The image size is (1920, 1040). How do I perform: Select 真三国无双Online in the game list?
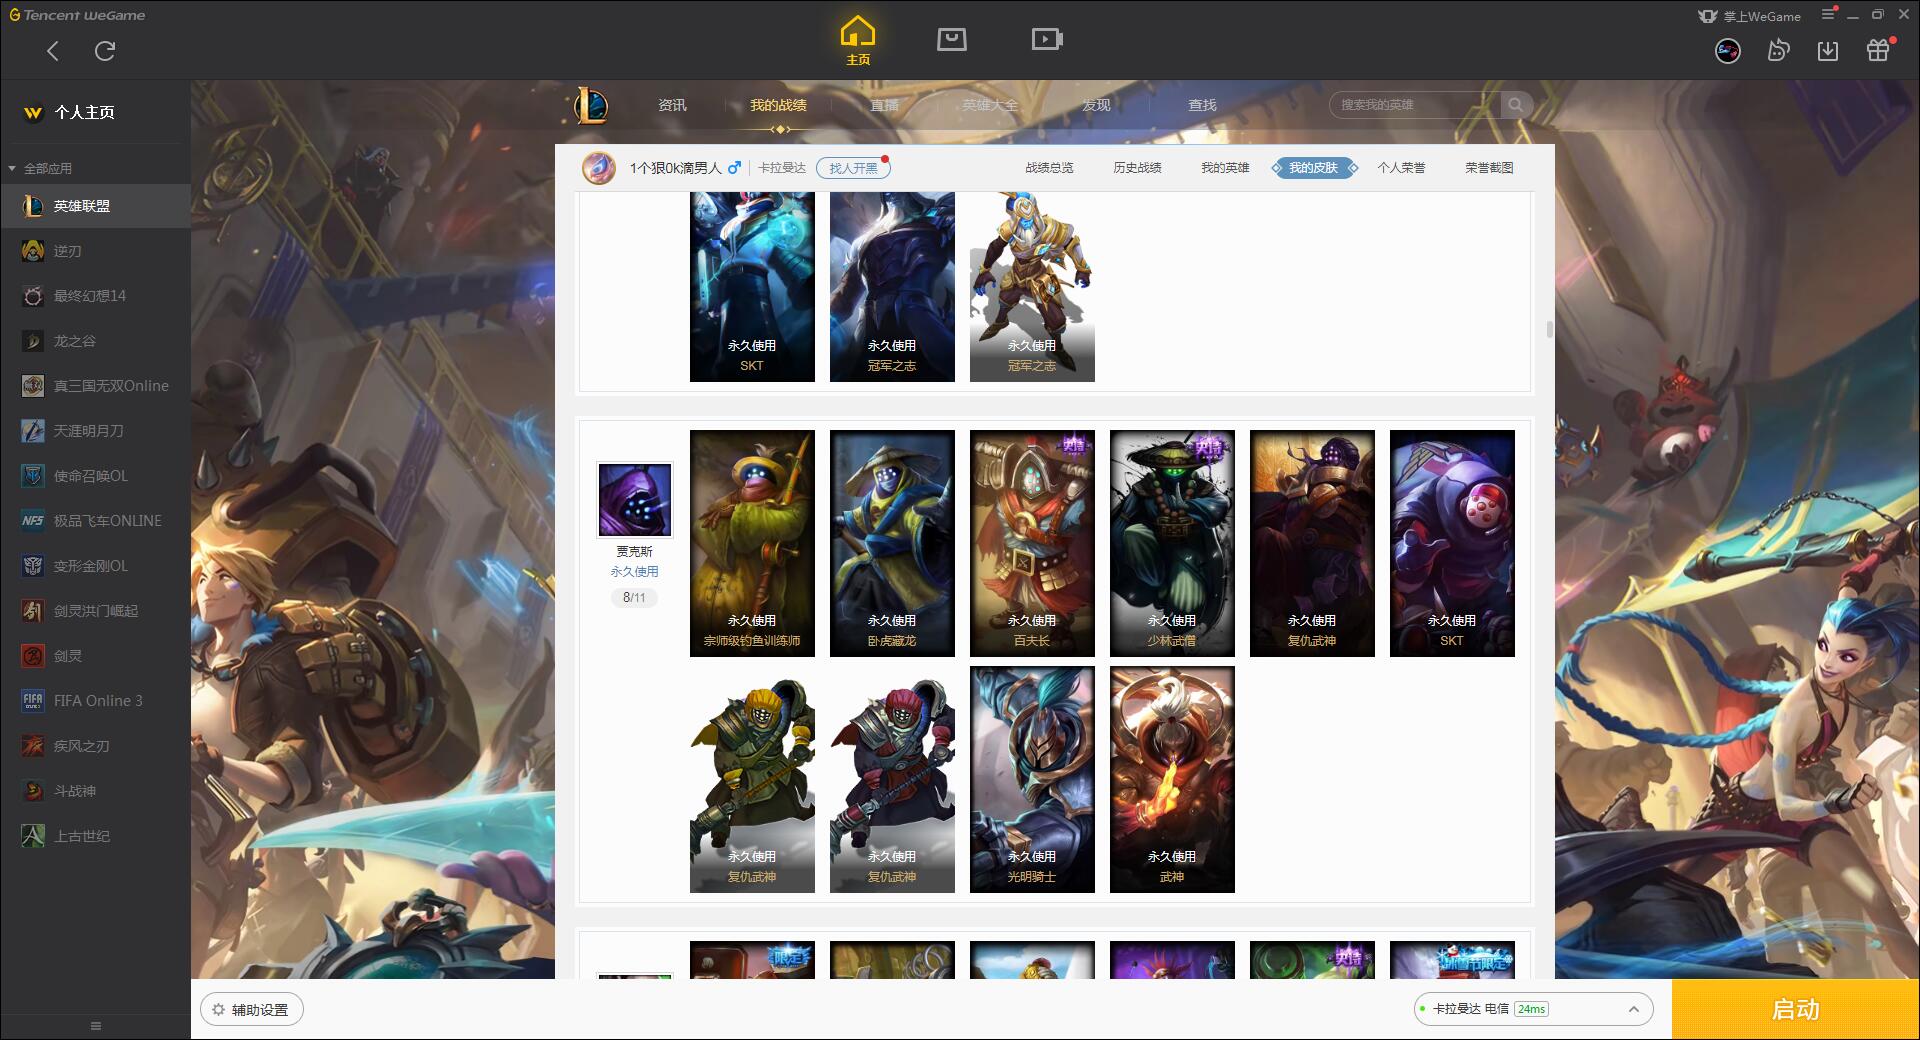click(x=95, y=386)
